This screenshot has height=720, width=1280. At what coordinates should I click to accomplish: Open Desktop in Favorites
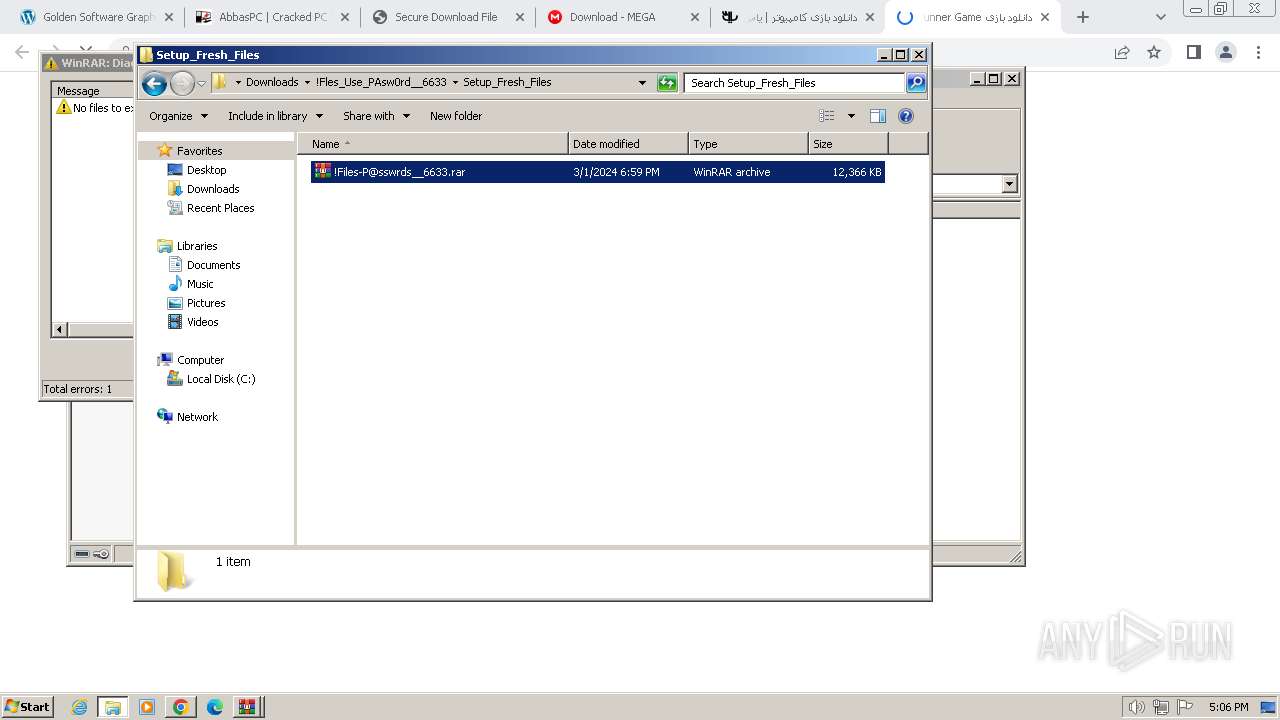pos(206,170)
